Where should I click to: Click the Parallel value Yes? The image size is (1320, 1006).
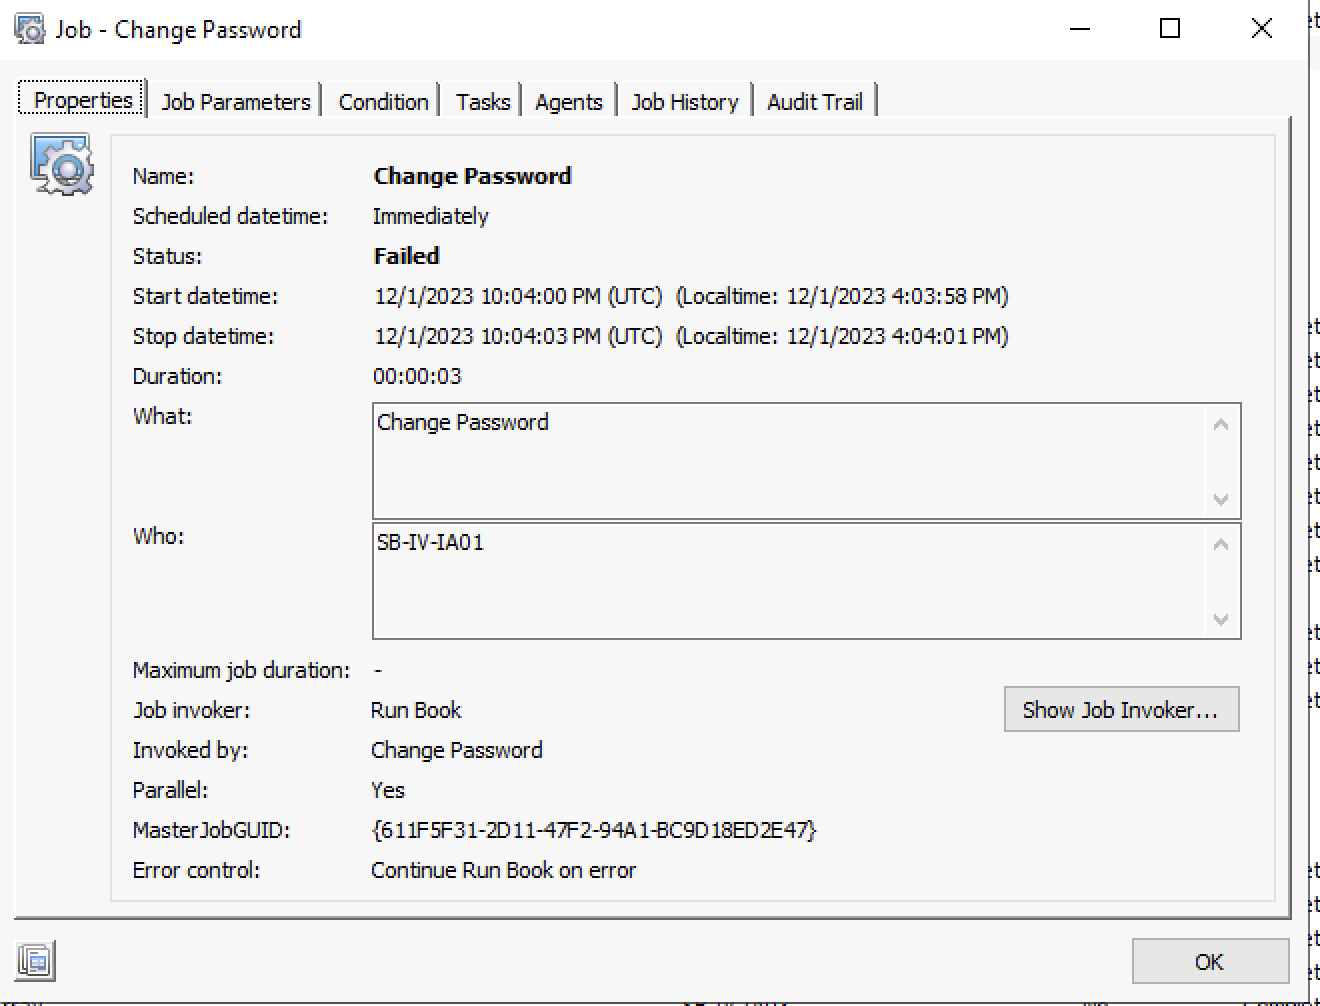point(388,790)
